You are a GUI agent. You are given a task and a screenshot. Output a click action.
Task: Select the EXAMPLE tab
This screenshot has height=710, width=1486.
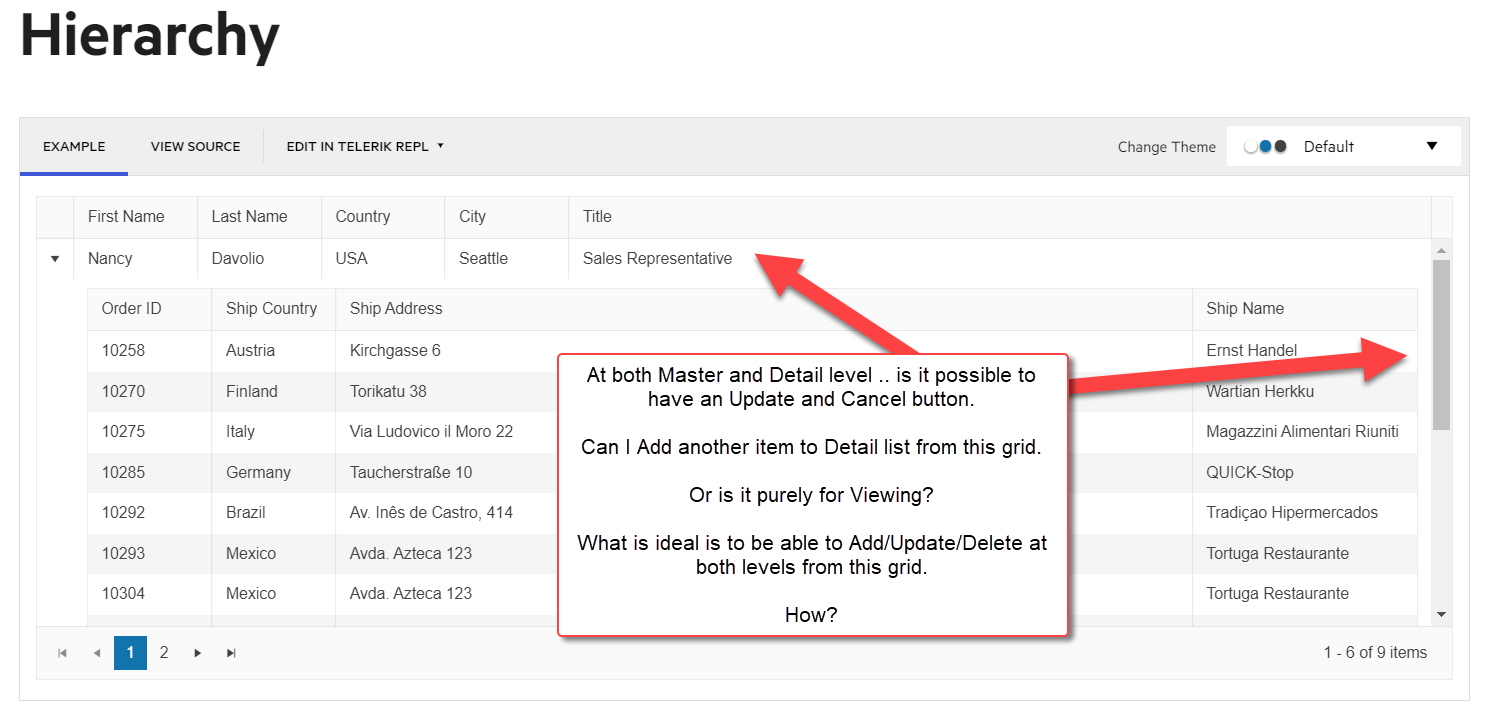(x=73, y=146)
